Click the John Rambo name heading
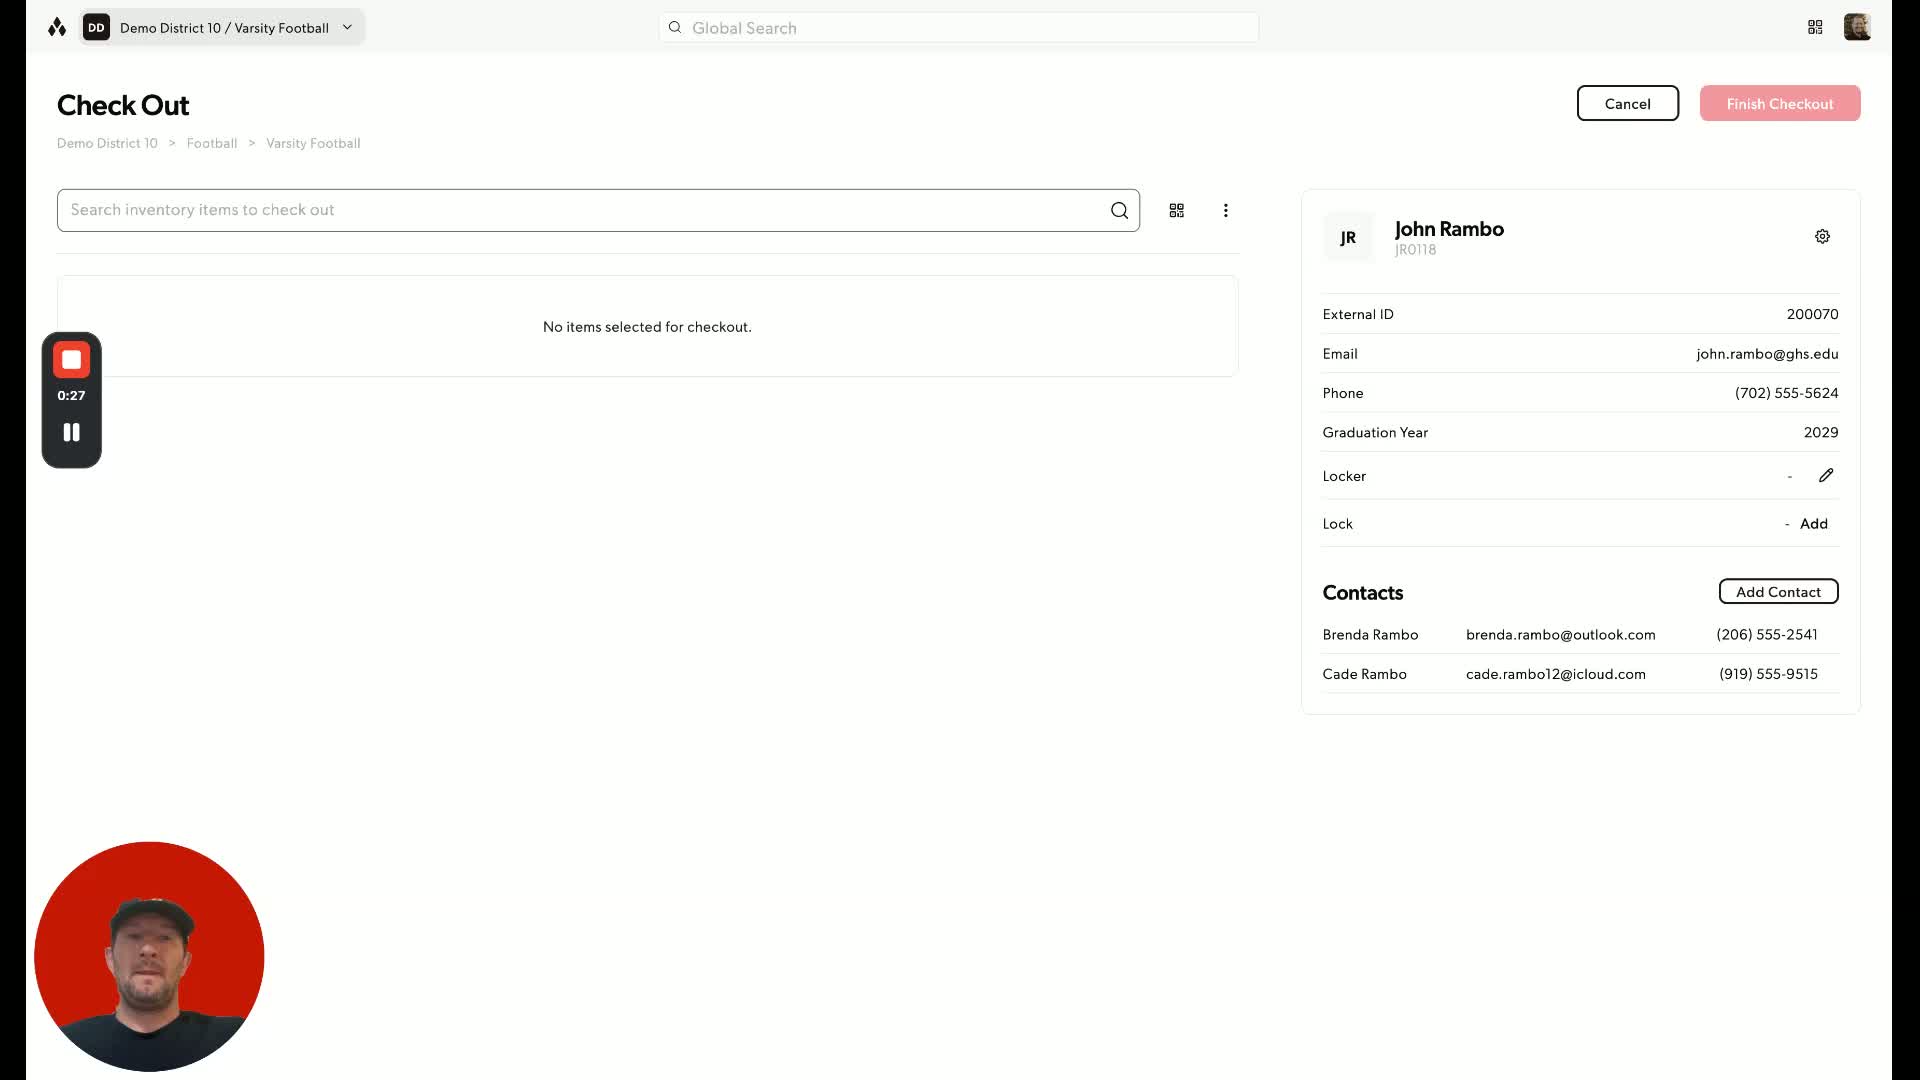 point(1449,229)
